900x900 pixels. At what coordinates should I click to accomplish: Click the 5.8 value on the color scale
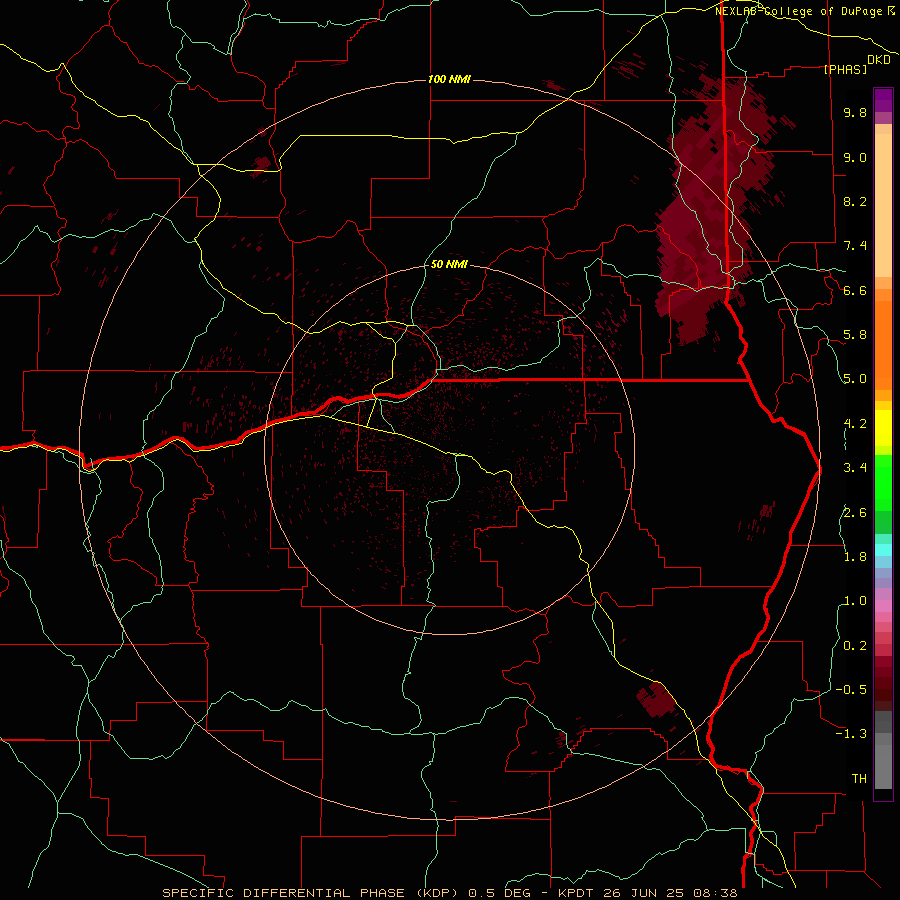pos(855,335)
